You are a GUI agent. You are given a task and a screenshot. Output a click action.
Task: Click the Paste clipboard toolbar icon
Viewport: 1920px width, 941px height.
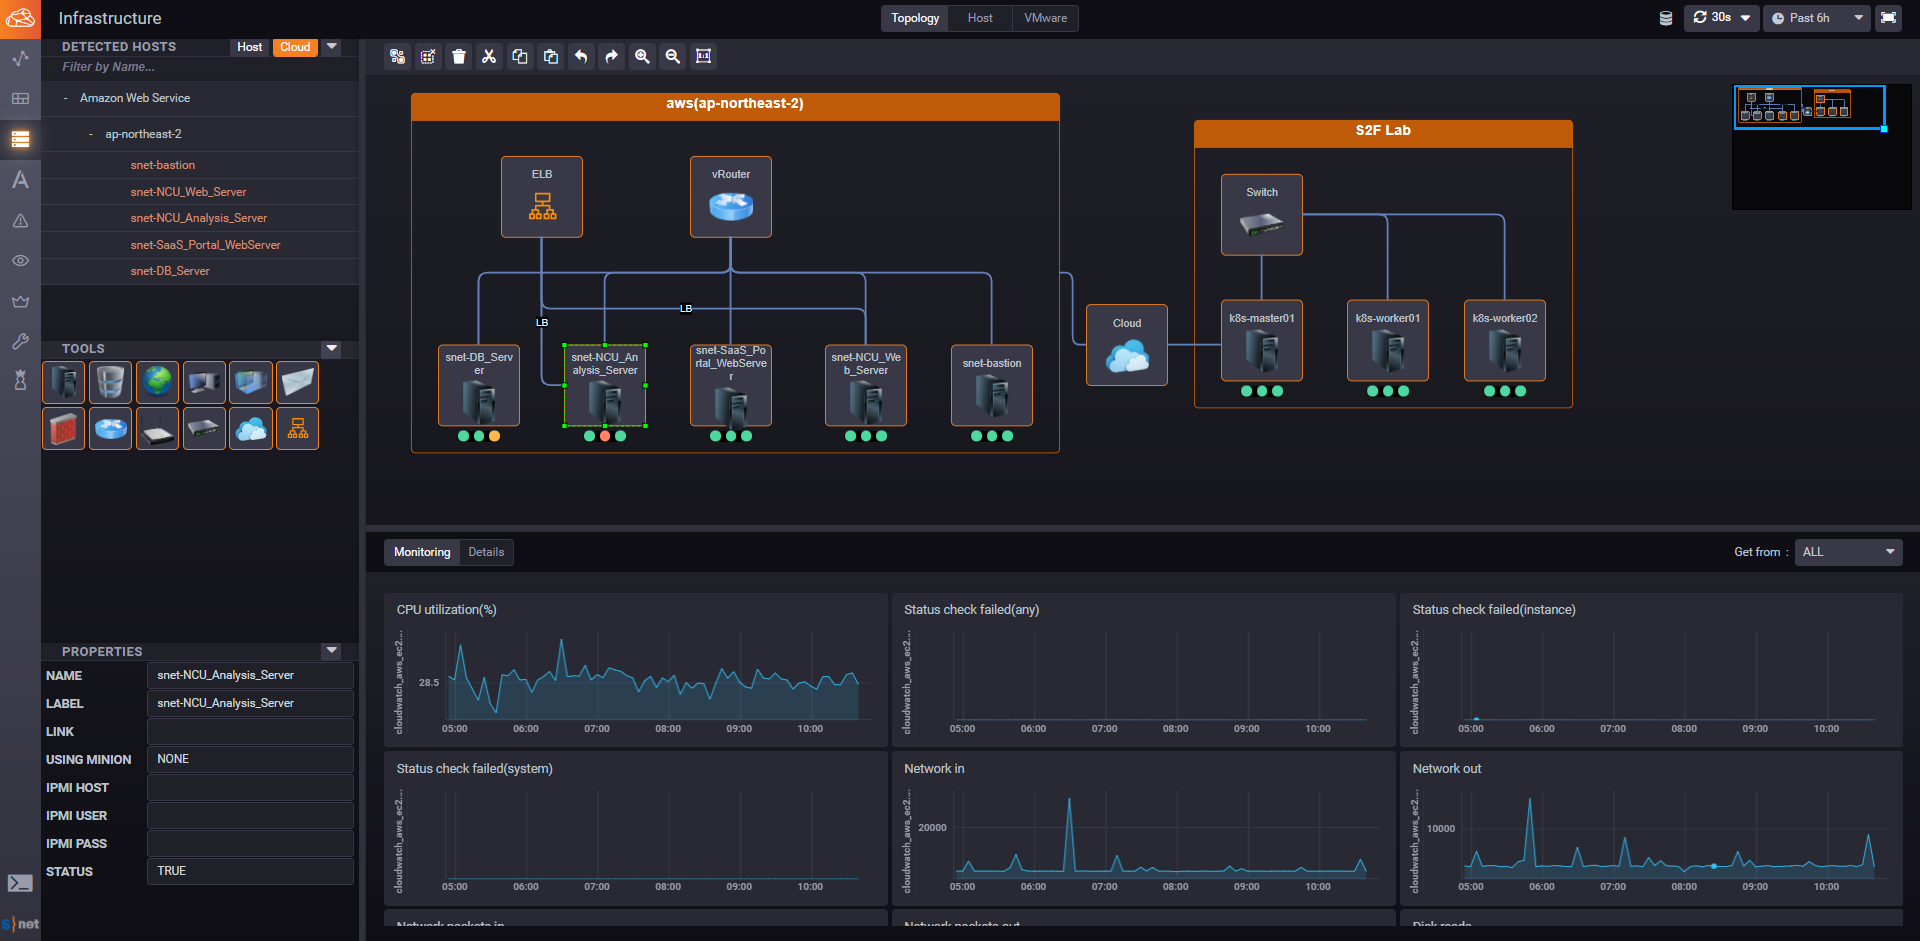pos(551,57)
